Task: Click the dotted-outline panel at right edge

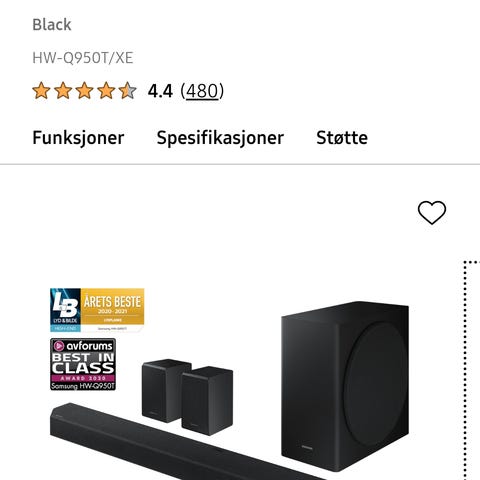Action: [x=472, y=370]
